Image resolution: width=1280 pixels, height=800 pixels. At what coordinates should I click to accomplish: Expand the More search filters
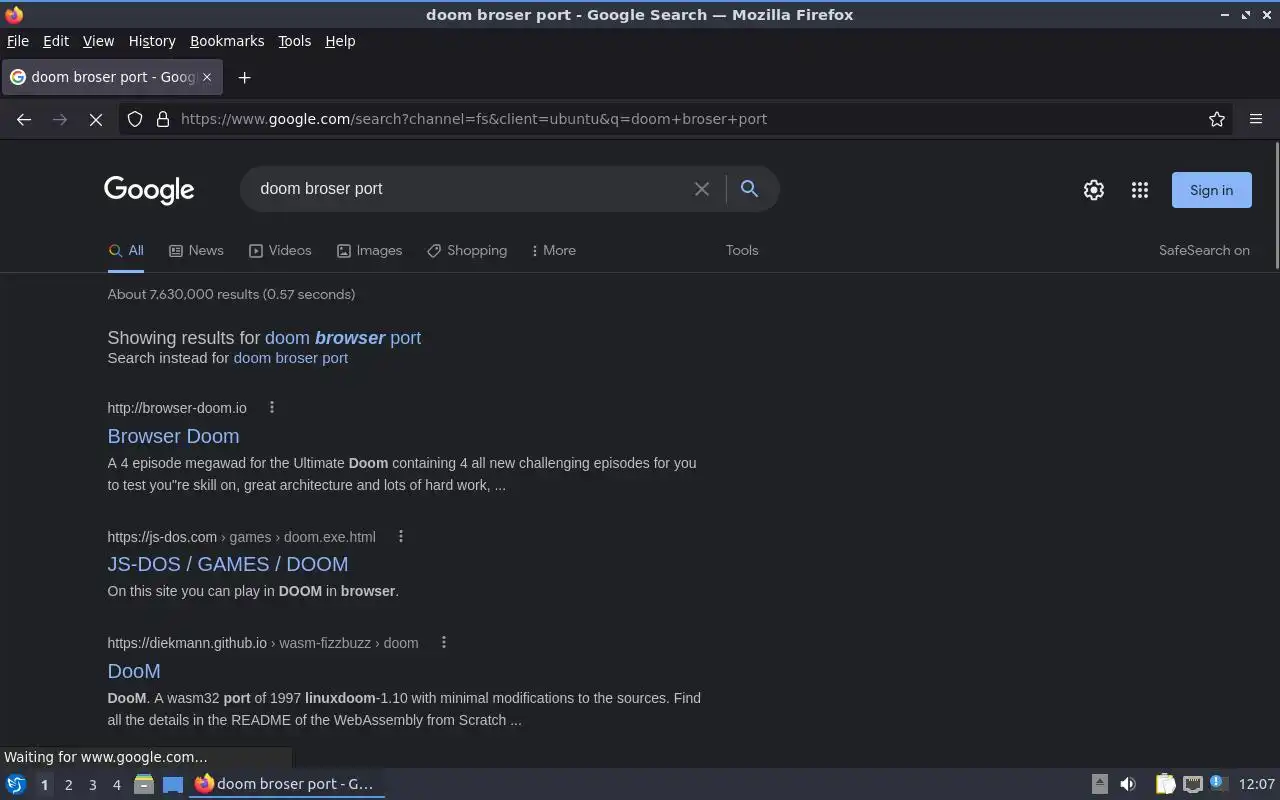coord(553,250)
